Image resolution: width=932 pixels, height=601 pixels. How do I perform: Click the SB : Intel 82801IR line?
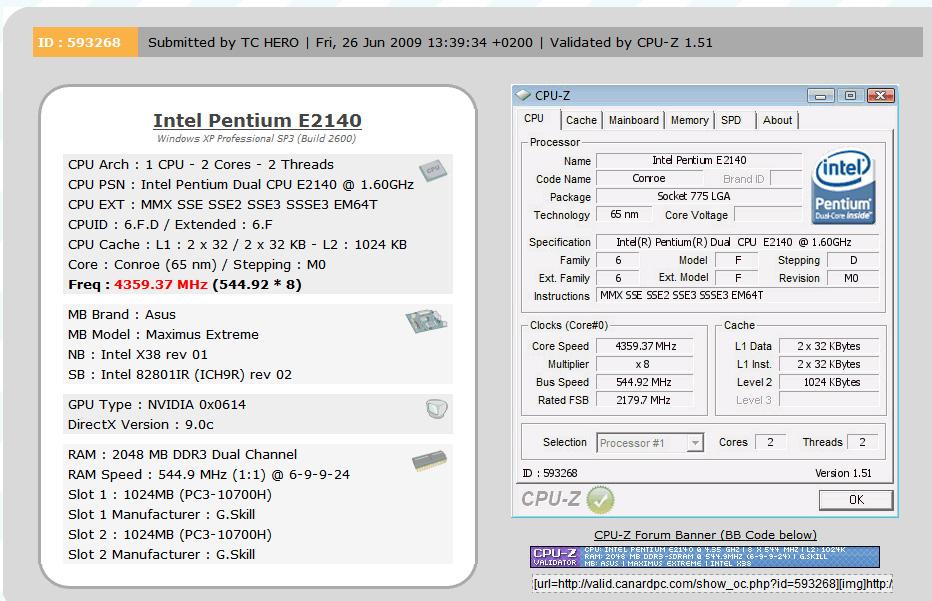tap(180, 375)
